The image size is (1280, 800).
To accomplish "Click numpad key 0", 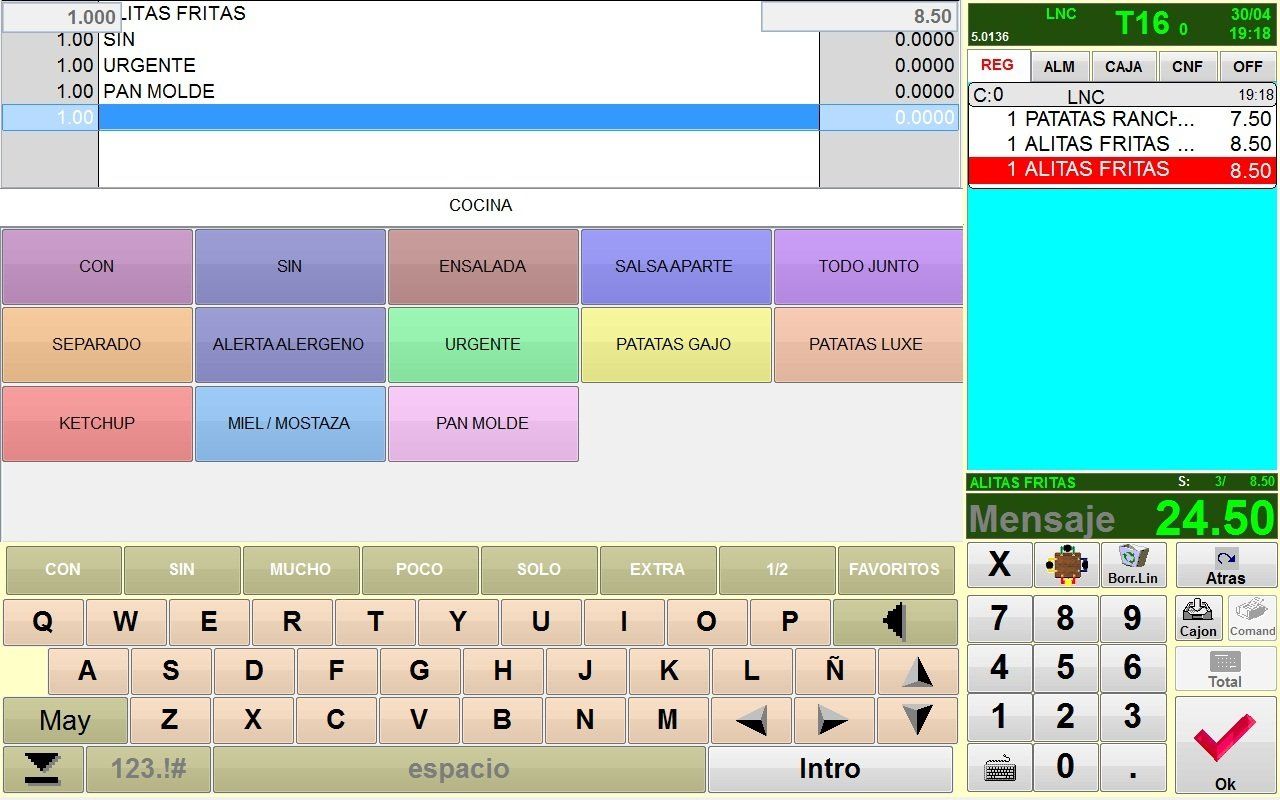I will [1065, 768].
